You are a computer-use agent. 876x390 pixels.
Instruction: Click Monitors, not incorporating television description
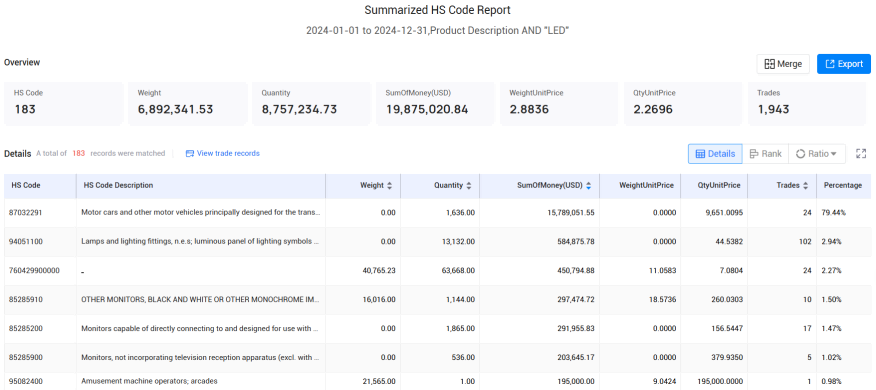pos(201,358)
